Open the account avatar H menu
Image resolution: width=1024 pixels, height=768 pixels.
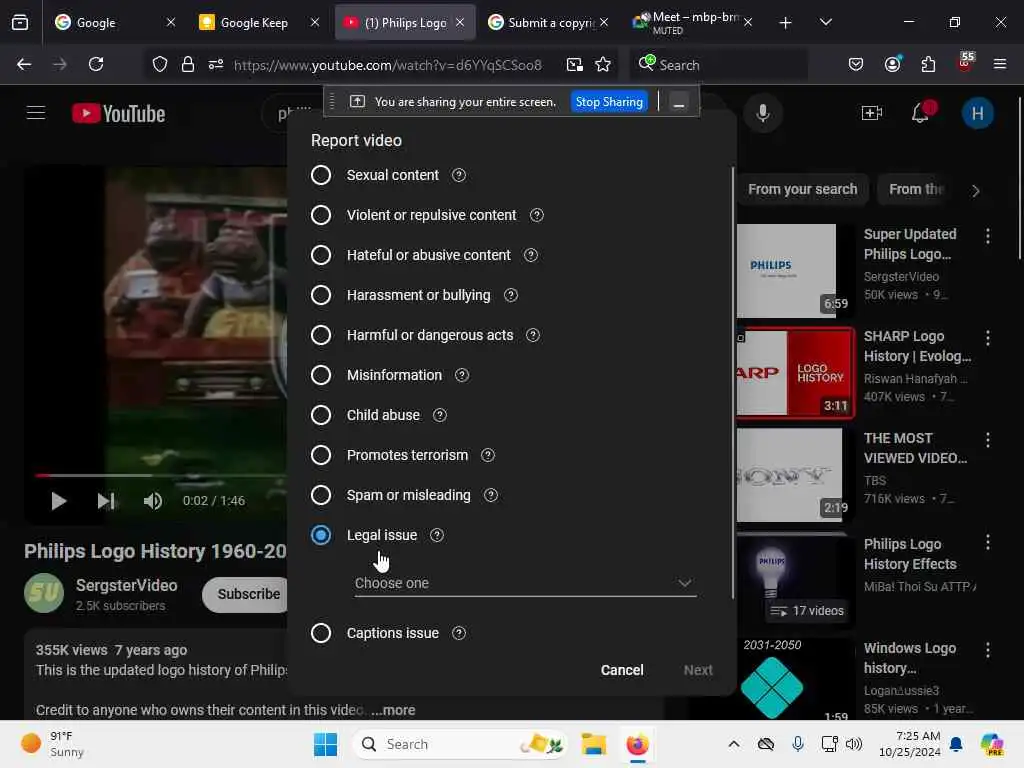tap(977, 113)
